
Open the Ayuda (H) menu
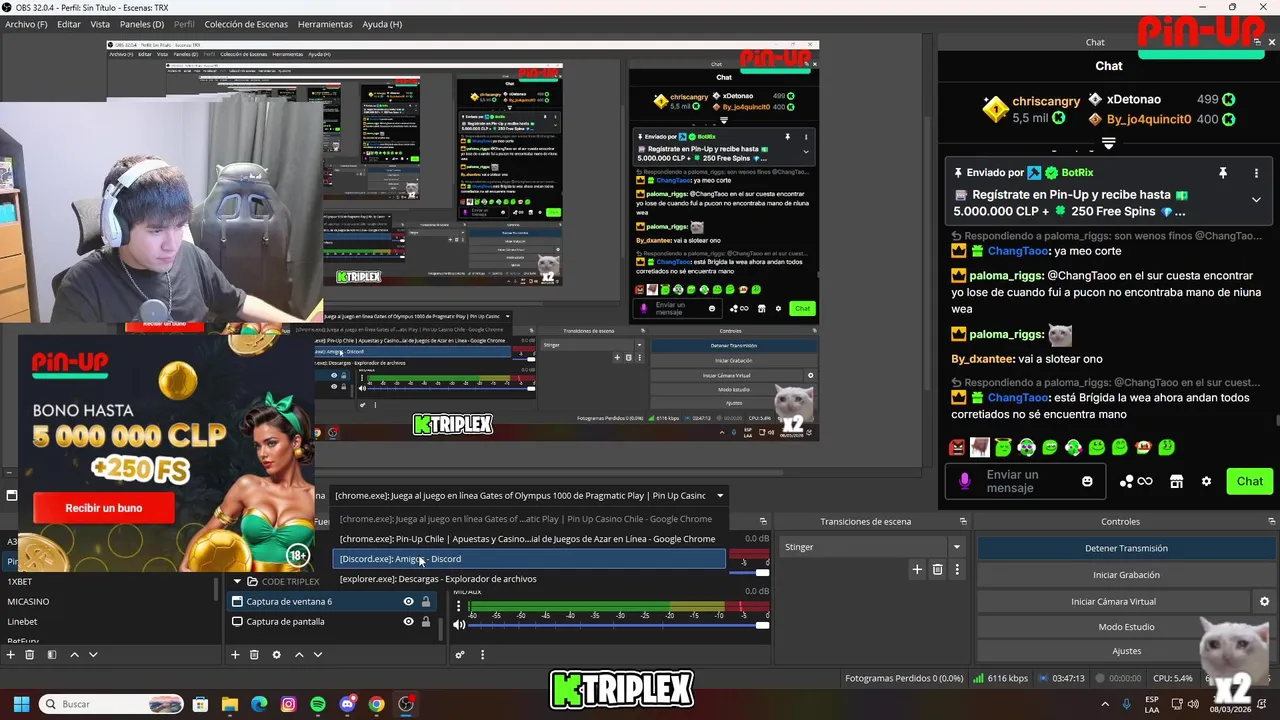(x=382, y=24)
